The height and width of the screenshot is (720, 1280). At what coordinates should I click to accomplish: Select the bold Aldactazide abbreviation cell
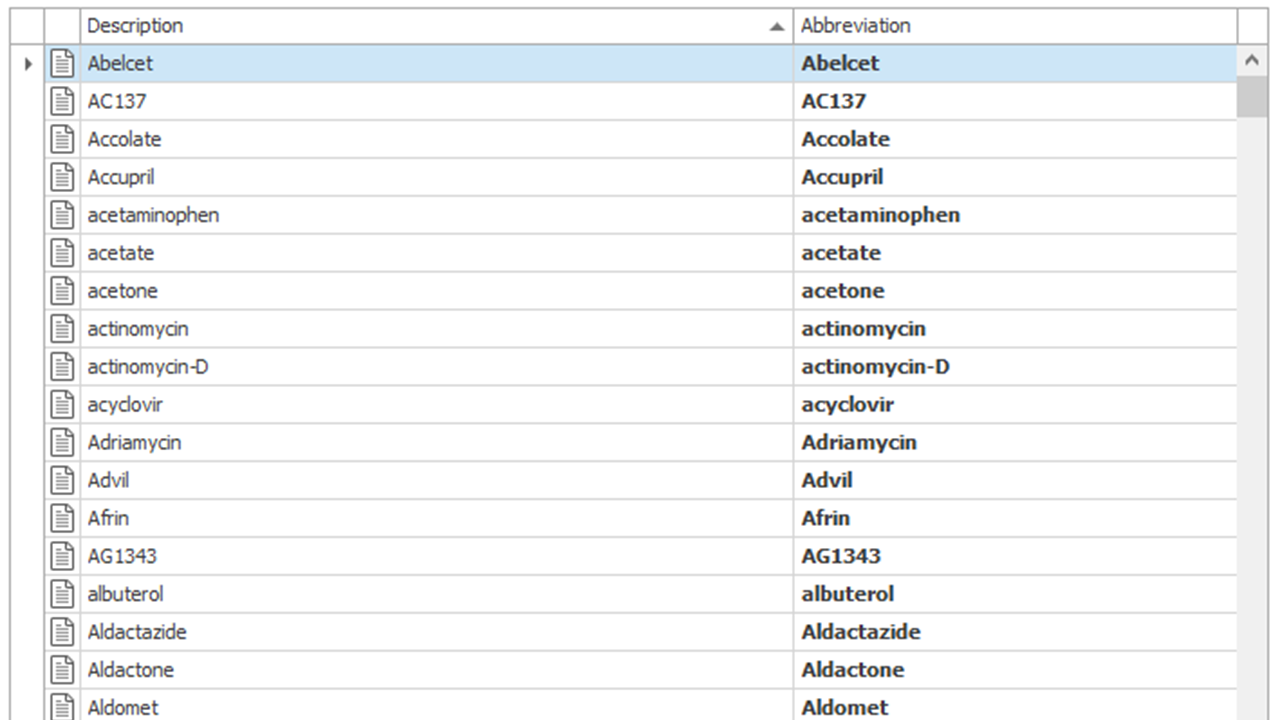click(x=1015, y=632)
